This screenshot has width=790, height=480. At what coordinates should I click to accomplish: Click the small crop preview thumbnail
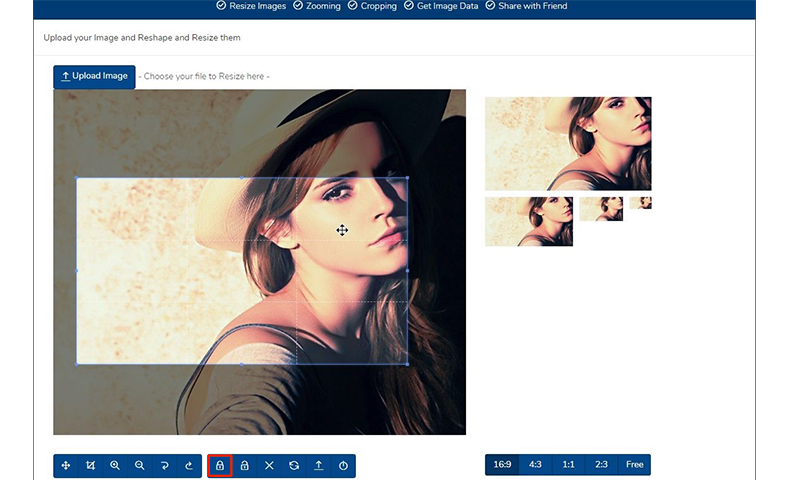point(601,209)
